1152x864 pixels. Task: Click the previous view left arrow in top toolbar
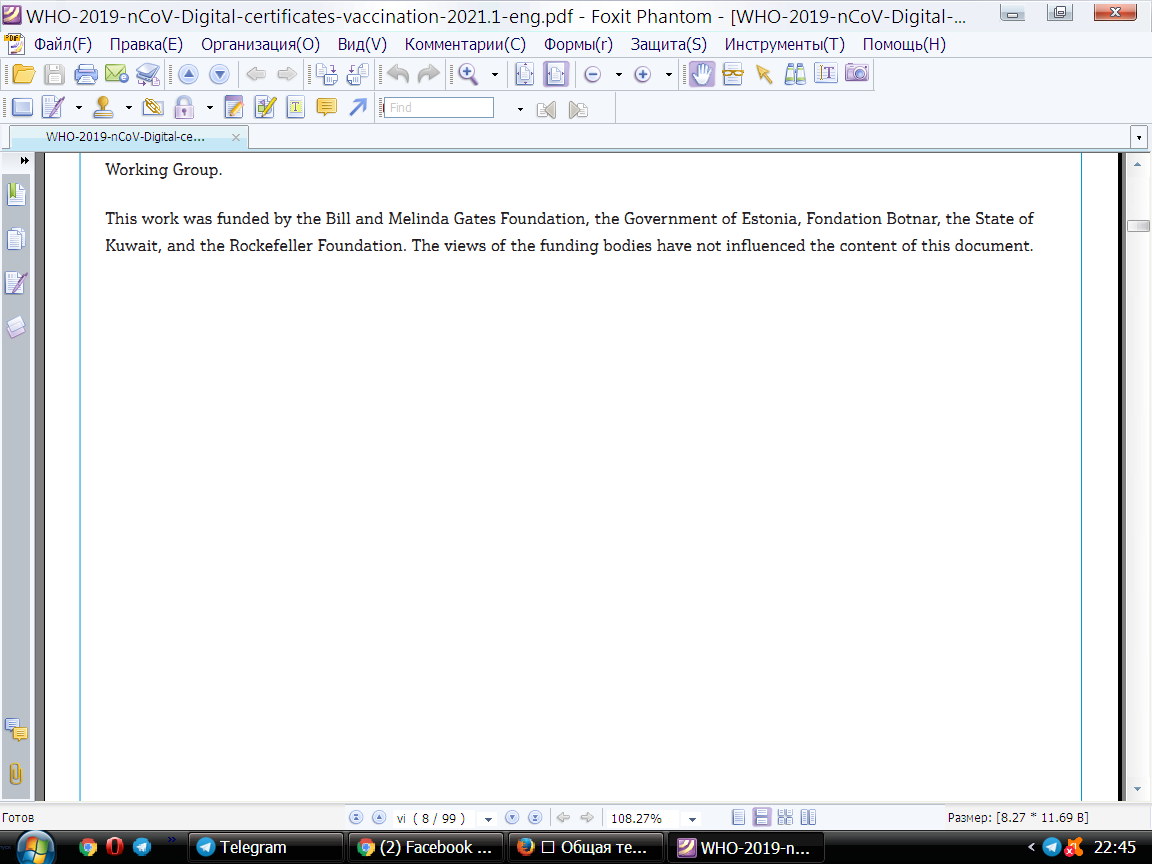[256, 74]
